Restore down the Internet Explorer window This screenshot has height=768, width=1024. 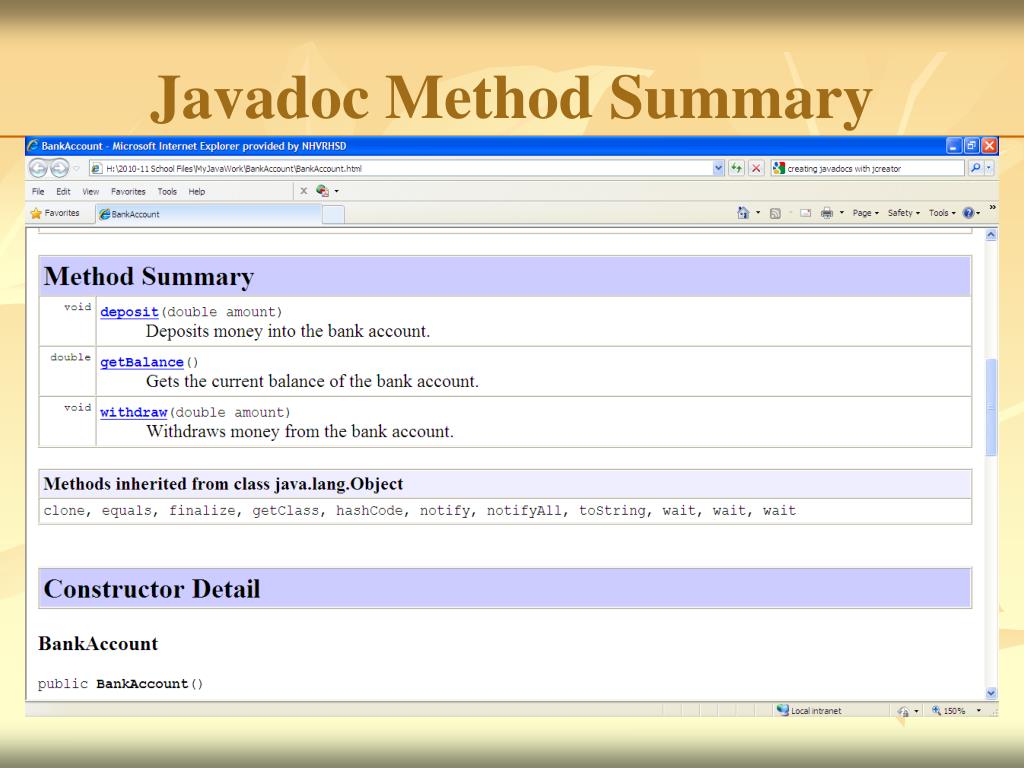click(972, 146)
